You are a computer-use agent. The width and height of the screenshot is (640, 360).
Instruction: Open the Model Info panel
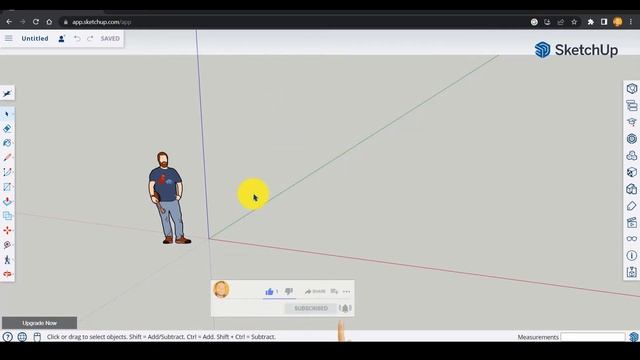coord(631,256)
